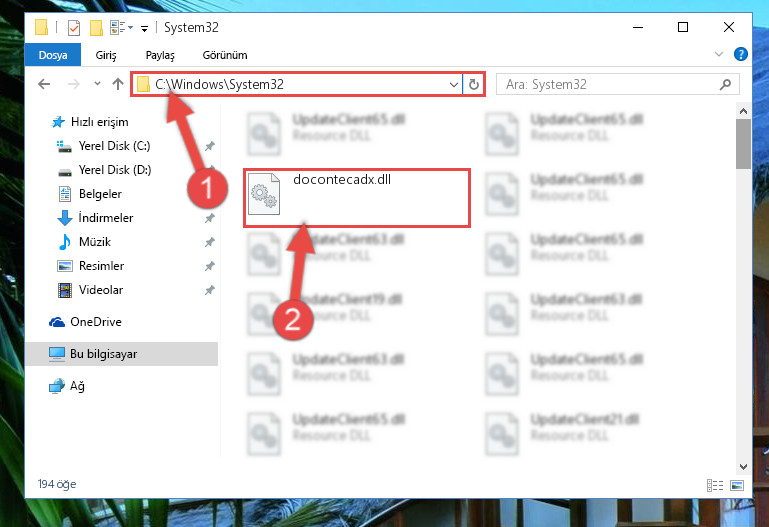769x527 pixels.
Task: Click the pin icon next to Müzik
Action: (x=209, y=242)
